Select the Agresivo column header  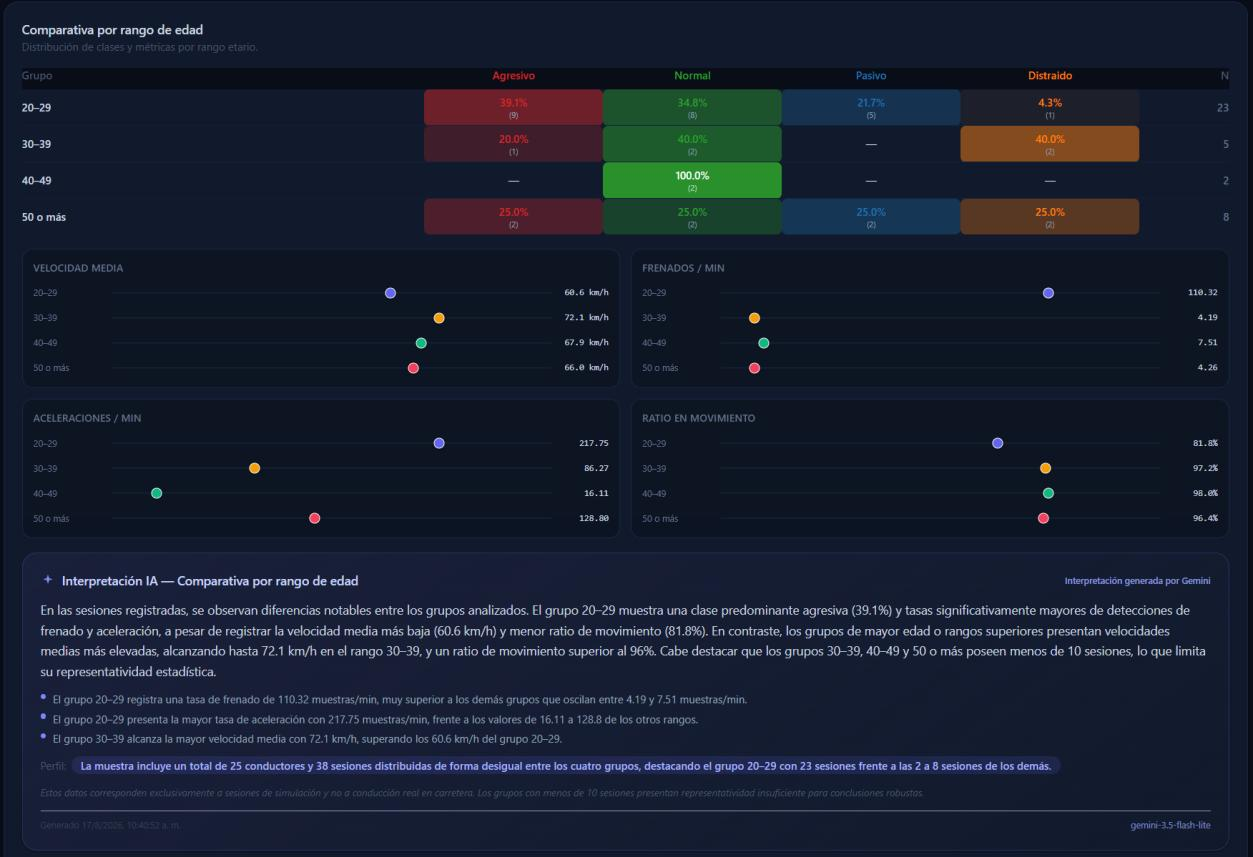point(513,76)
